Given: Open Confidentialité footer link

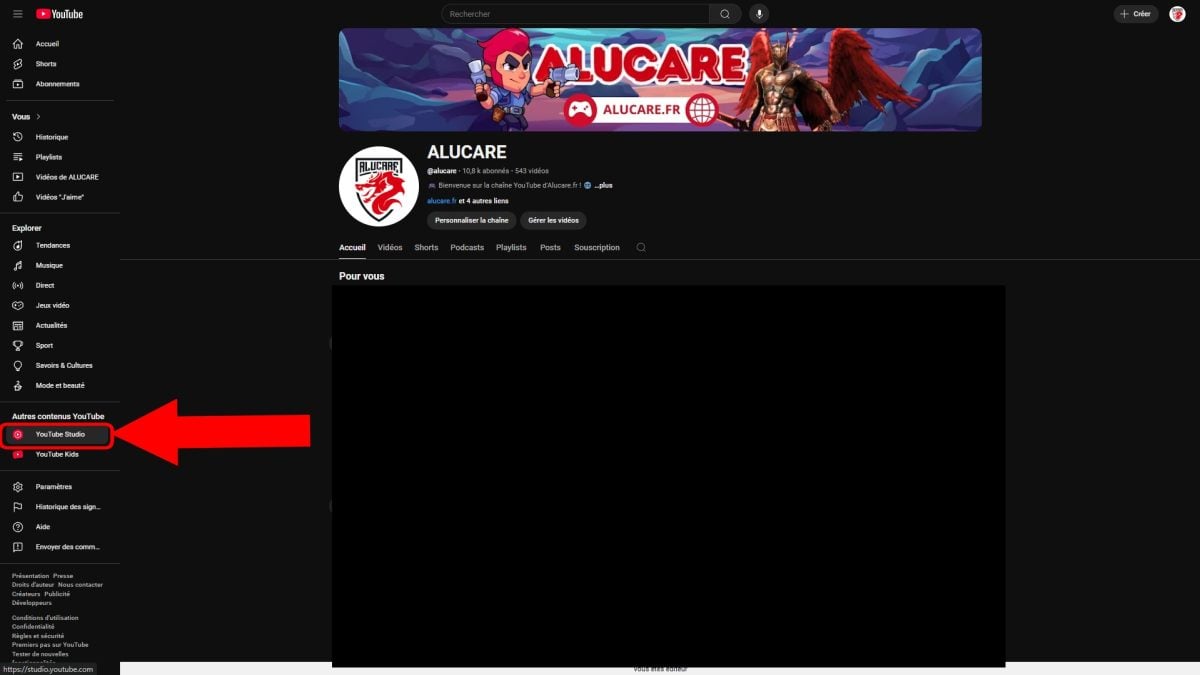Looking at the screenshot, I should click(33, 627).
